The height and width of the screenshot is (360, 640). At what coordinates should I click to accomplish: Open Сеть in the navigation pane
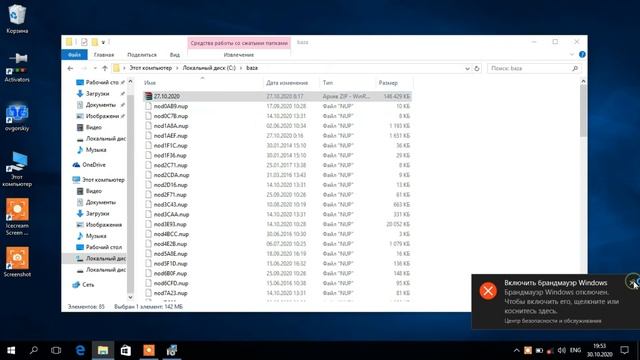pyautogui.click(x=88, y=284)
